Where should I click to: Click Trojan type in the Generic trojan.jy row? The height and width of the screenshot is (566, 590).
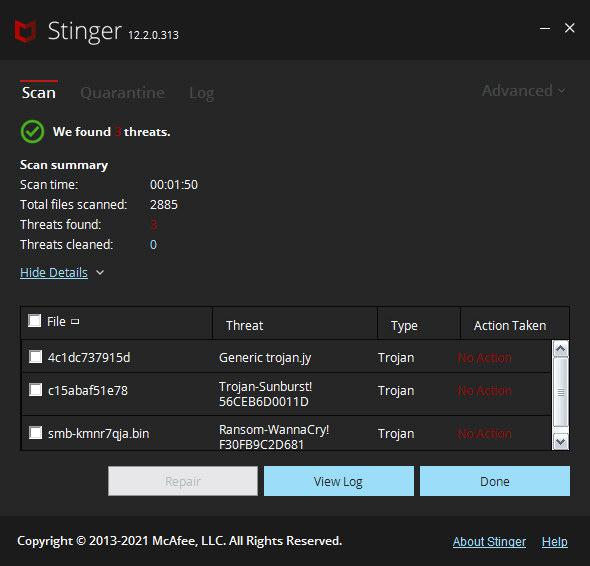(396, 358)
